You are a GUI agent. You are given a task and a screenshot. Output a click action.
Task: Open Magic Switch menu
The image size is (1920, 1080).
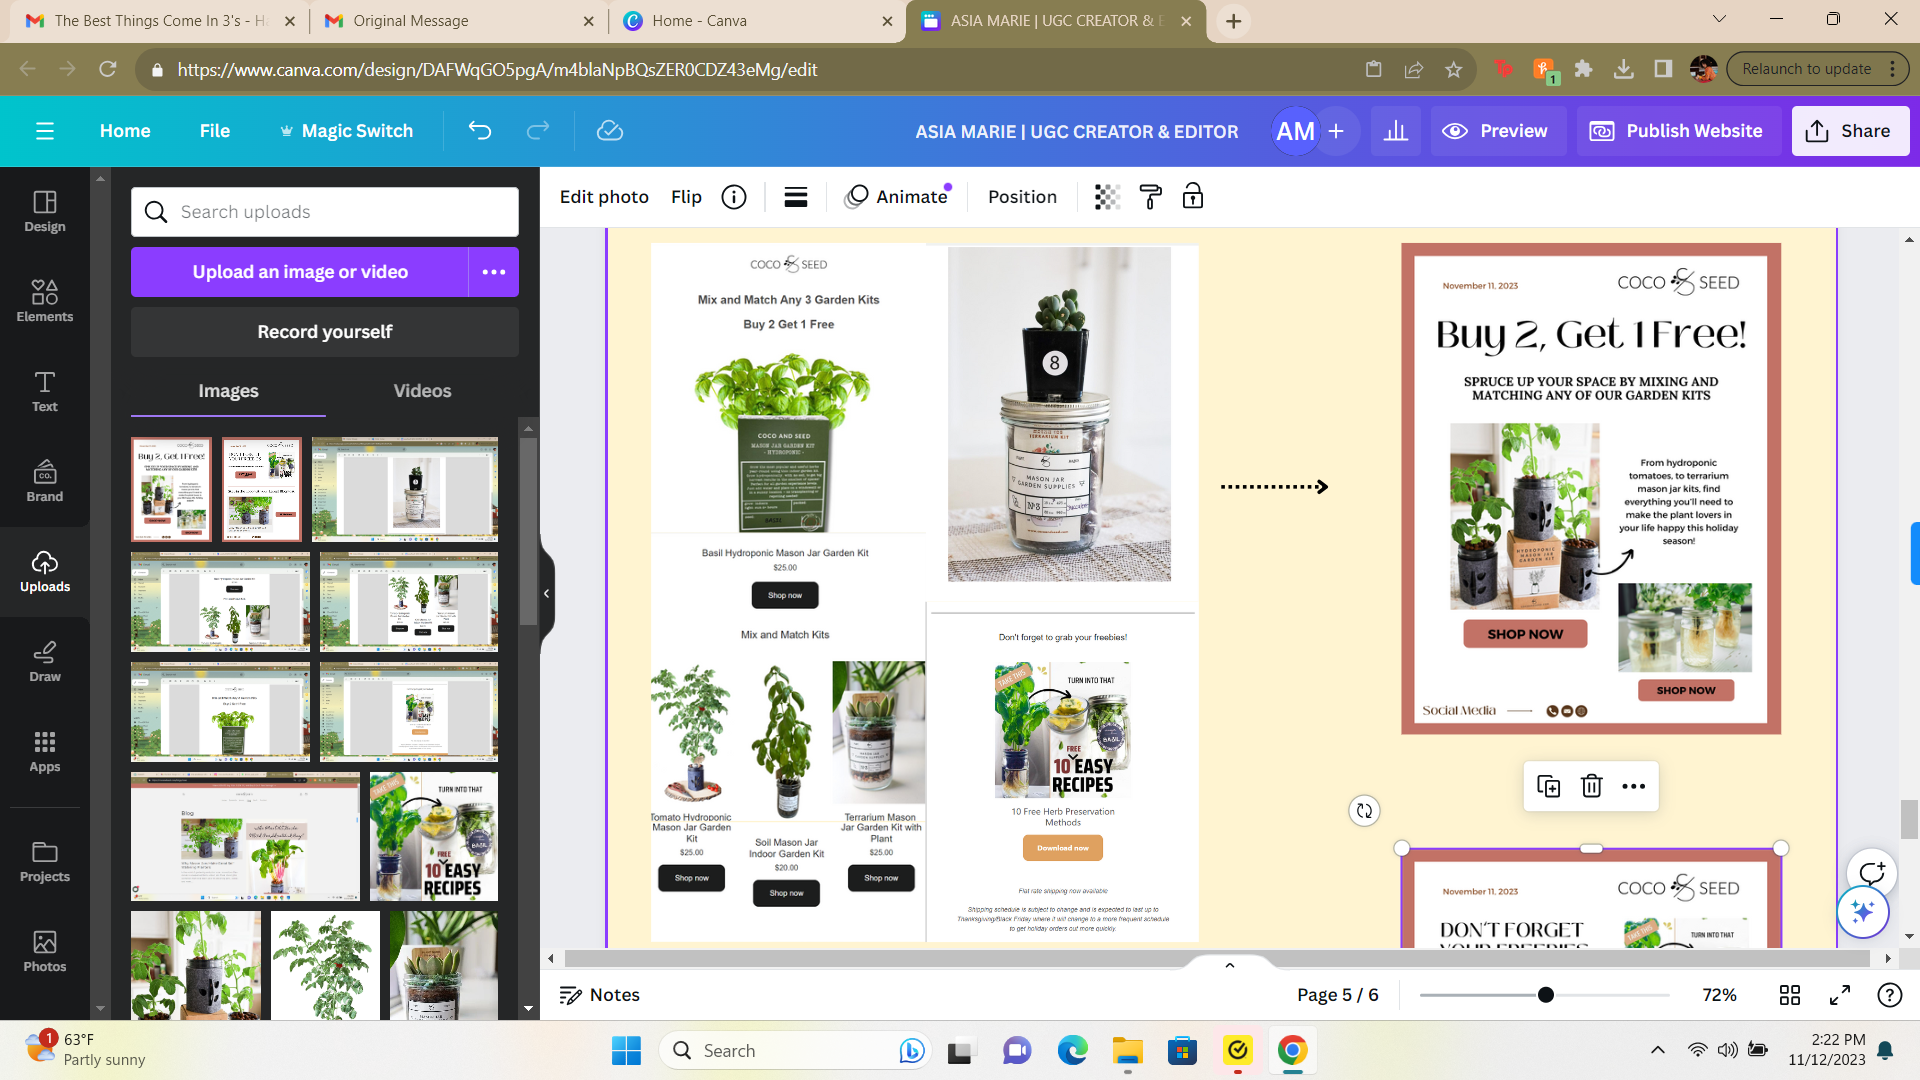346,131
